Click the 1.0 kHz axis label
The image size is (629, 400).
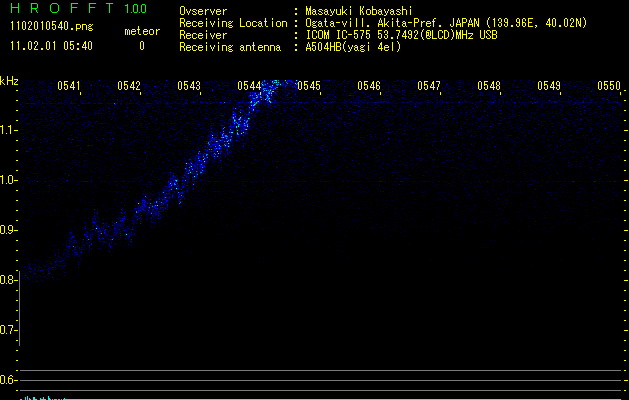[x=8, y=180]
